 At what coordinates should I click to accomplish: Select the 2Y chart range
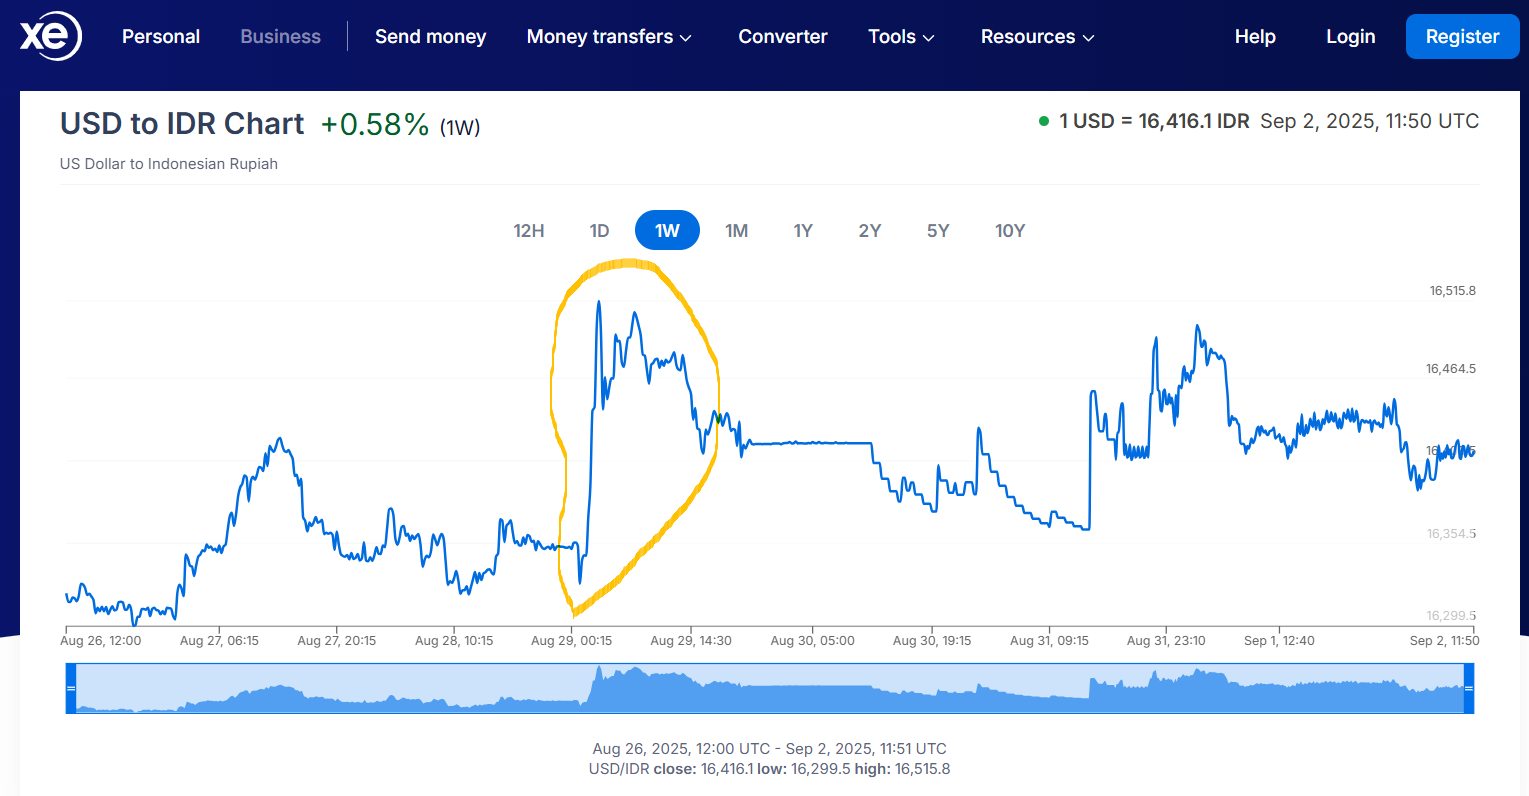pyautogui.click(x=870, y=231)
